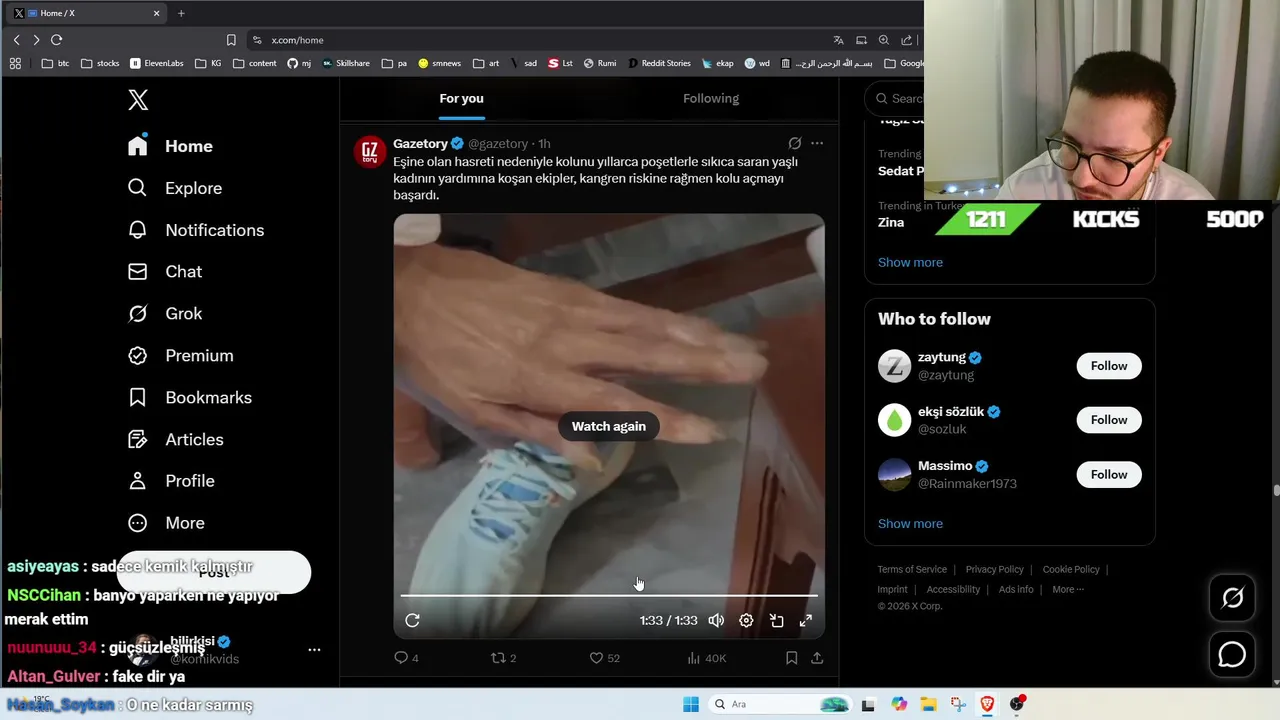Mute the video with the speaker icon
This screenshot has height=720, width=1280.
click(716, 621)
